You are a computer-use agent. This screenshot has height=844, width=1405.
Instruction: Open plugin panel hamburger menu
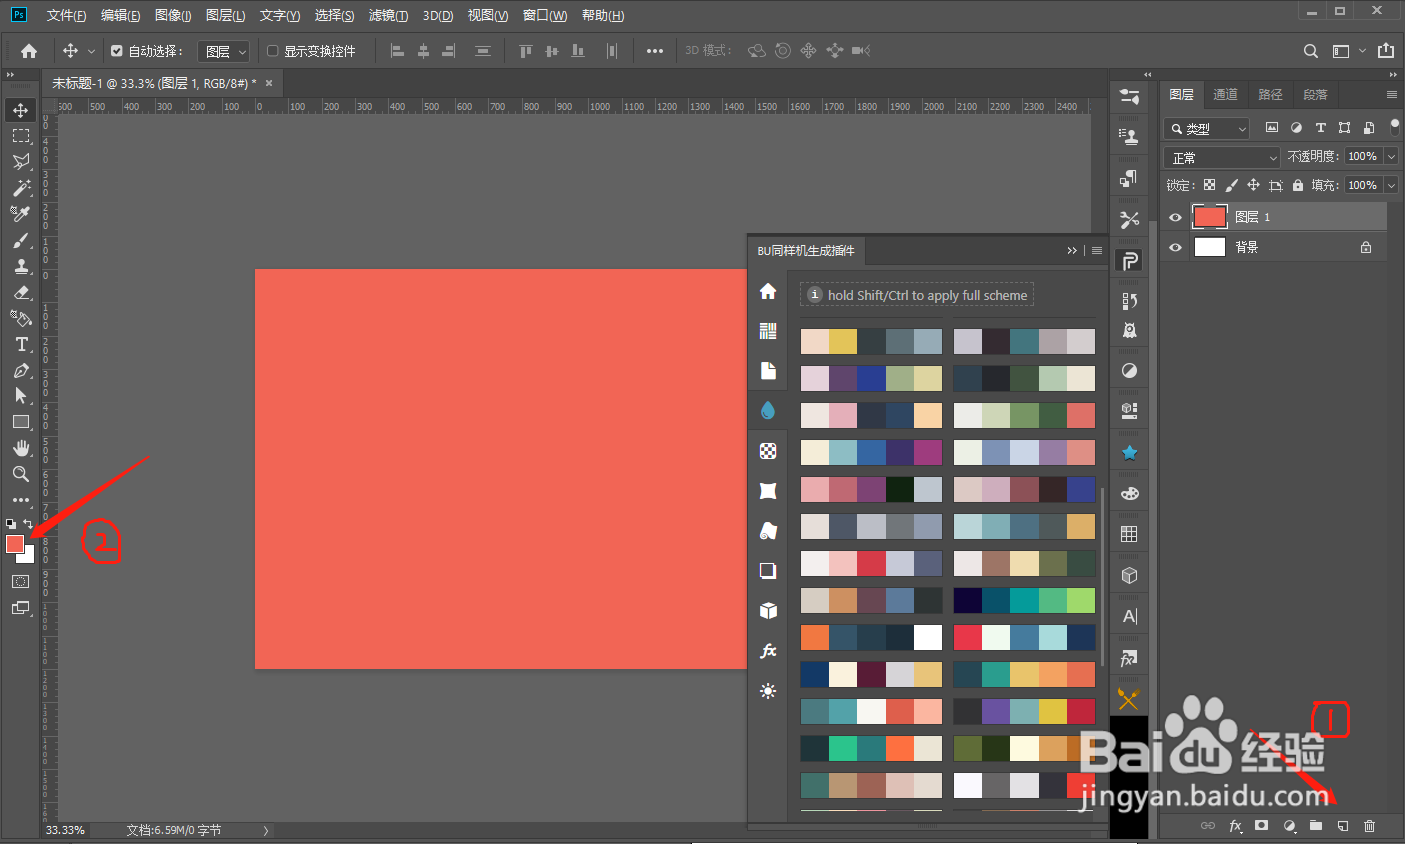click(1097, 250)
